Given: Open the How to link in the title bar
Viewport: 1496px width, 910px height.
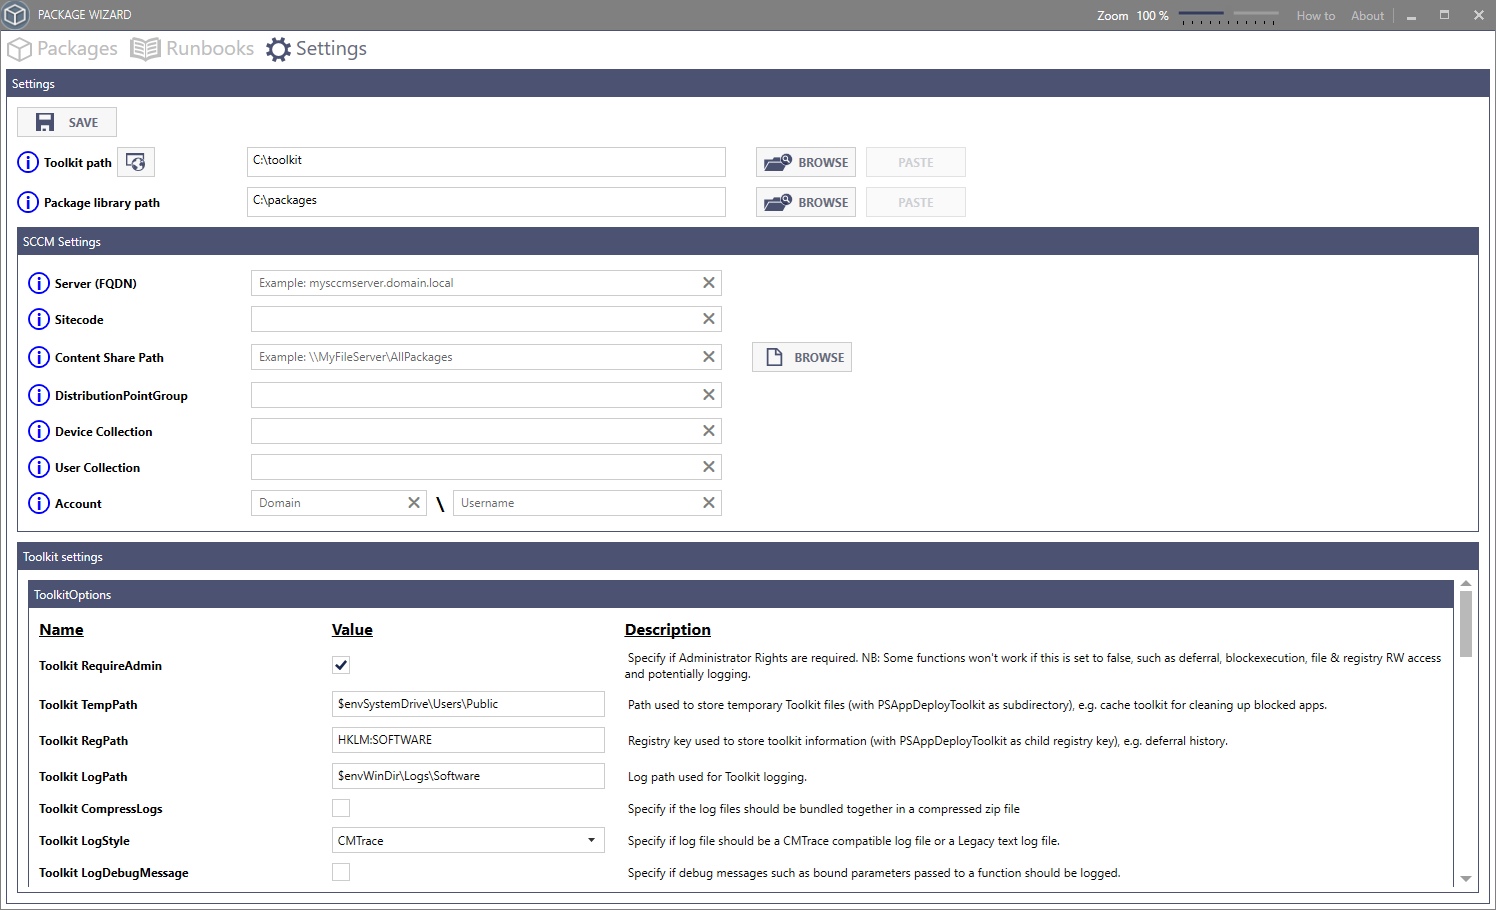Looking at the screenshot, I should click(1315, 15).
